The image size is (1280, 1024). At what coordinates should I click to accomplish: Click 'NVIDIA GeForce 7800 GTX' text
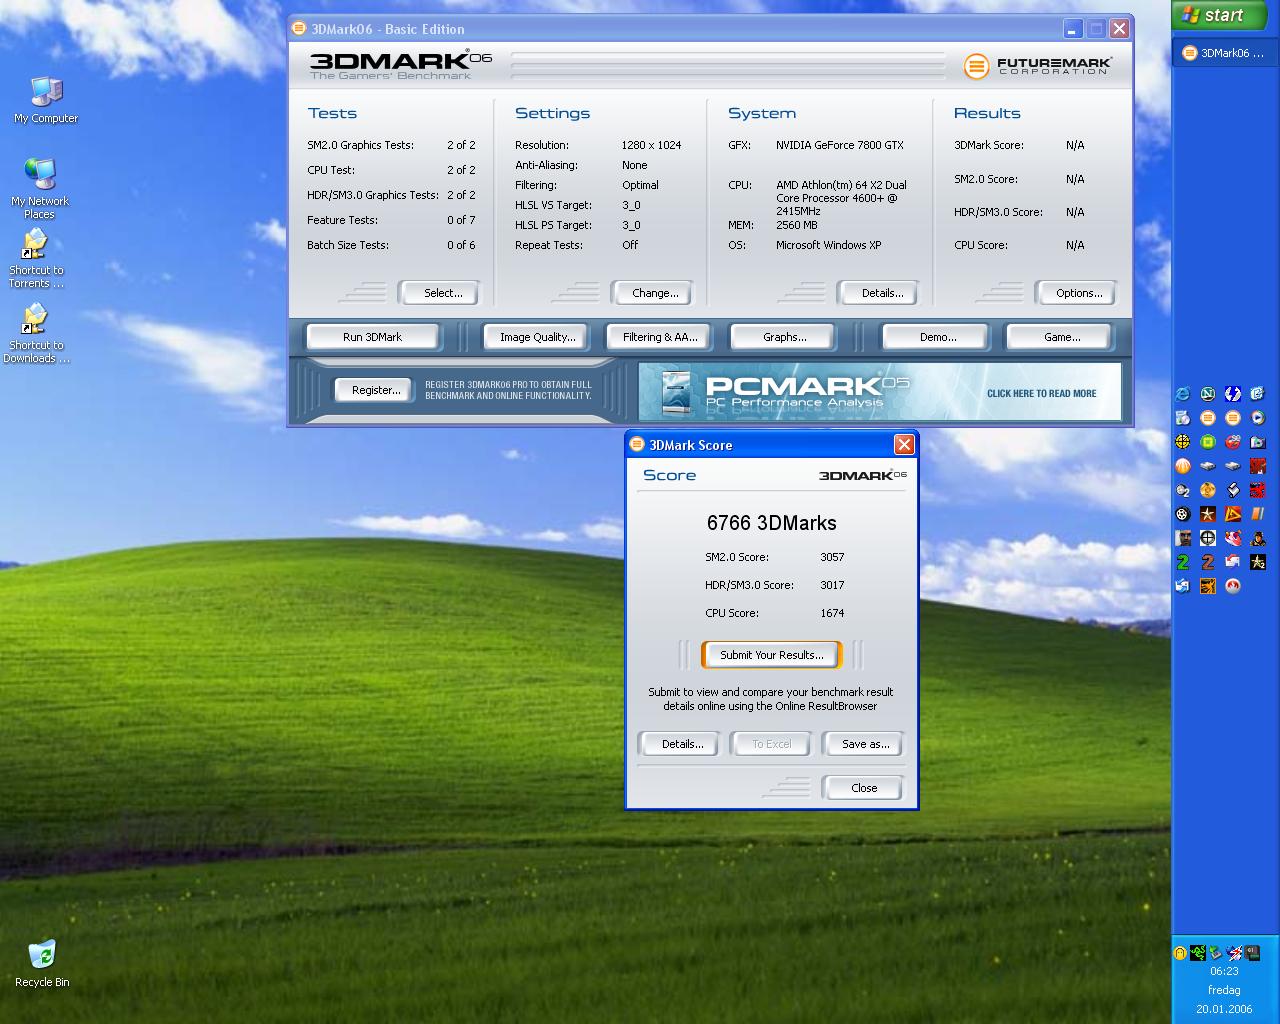point(840,145)
